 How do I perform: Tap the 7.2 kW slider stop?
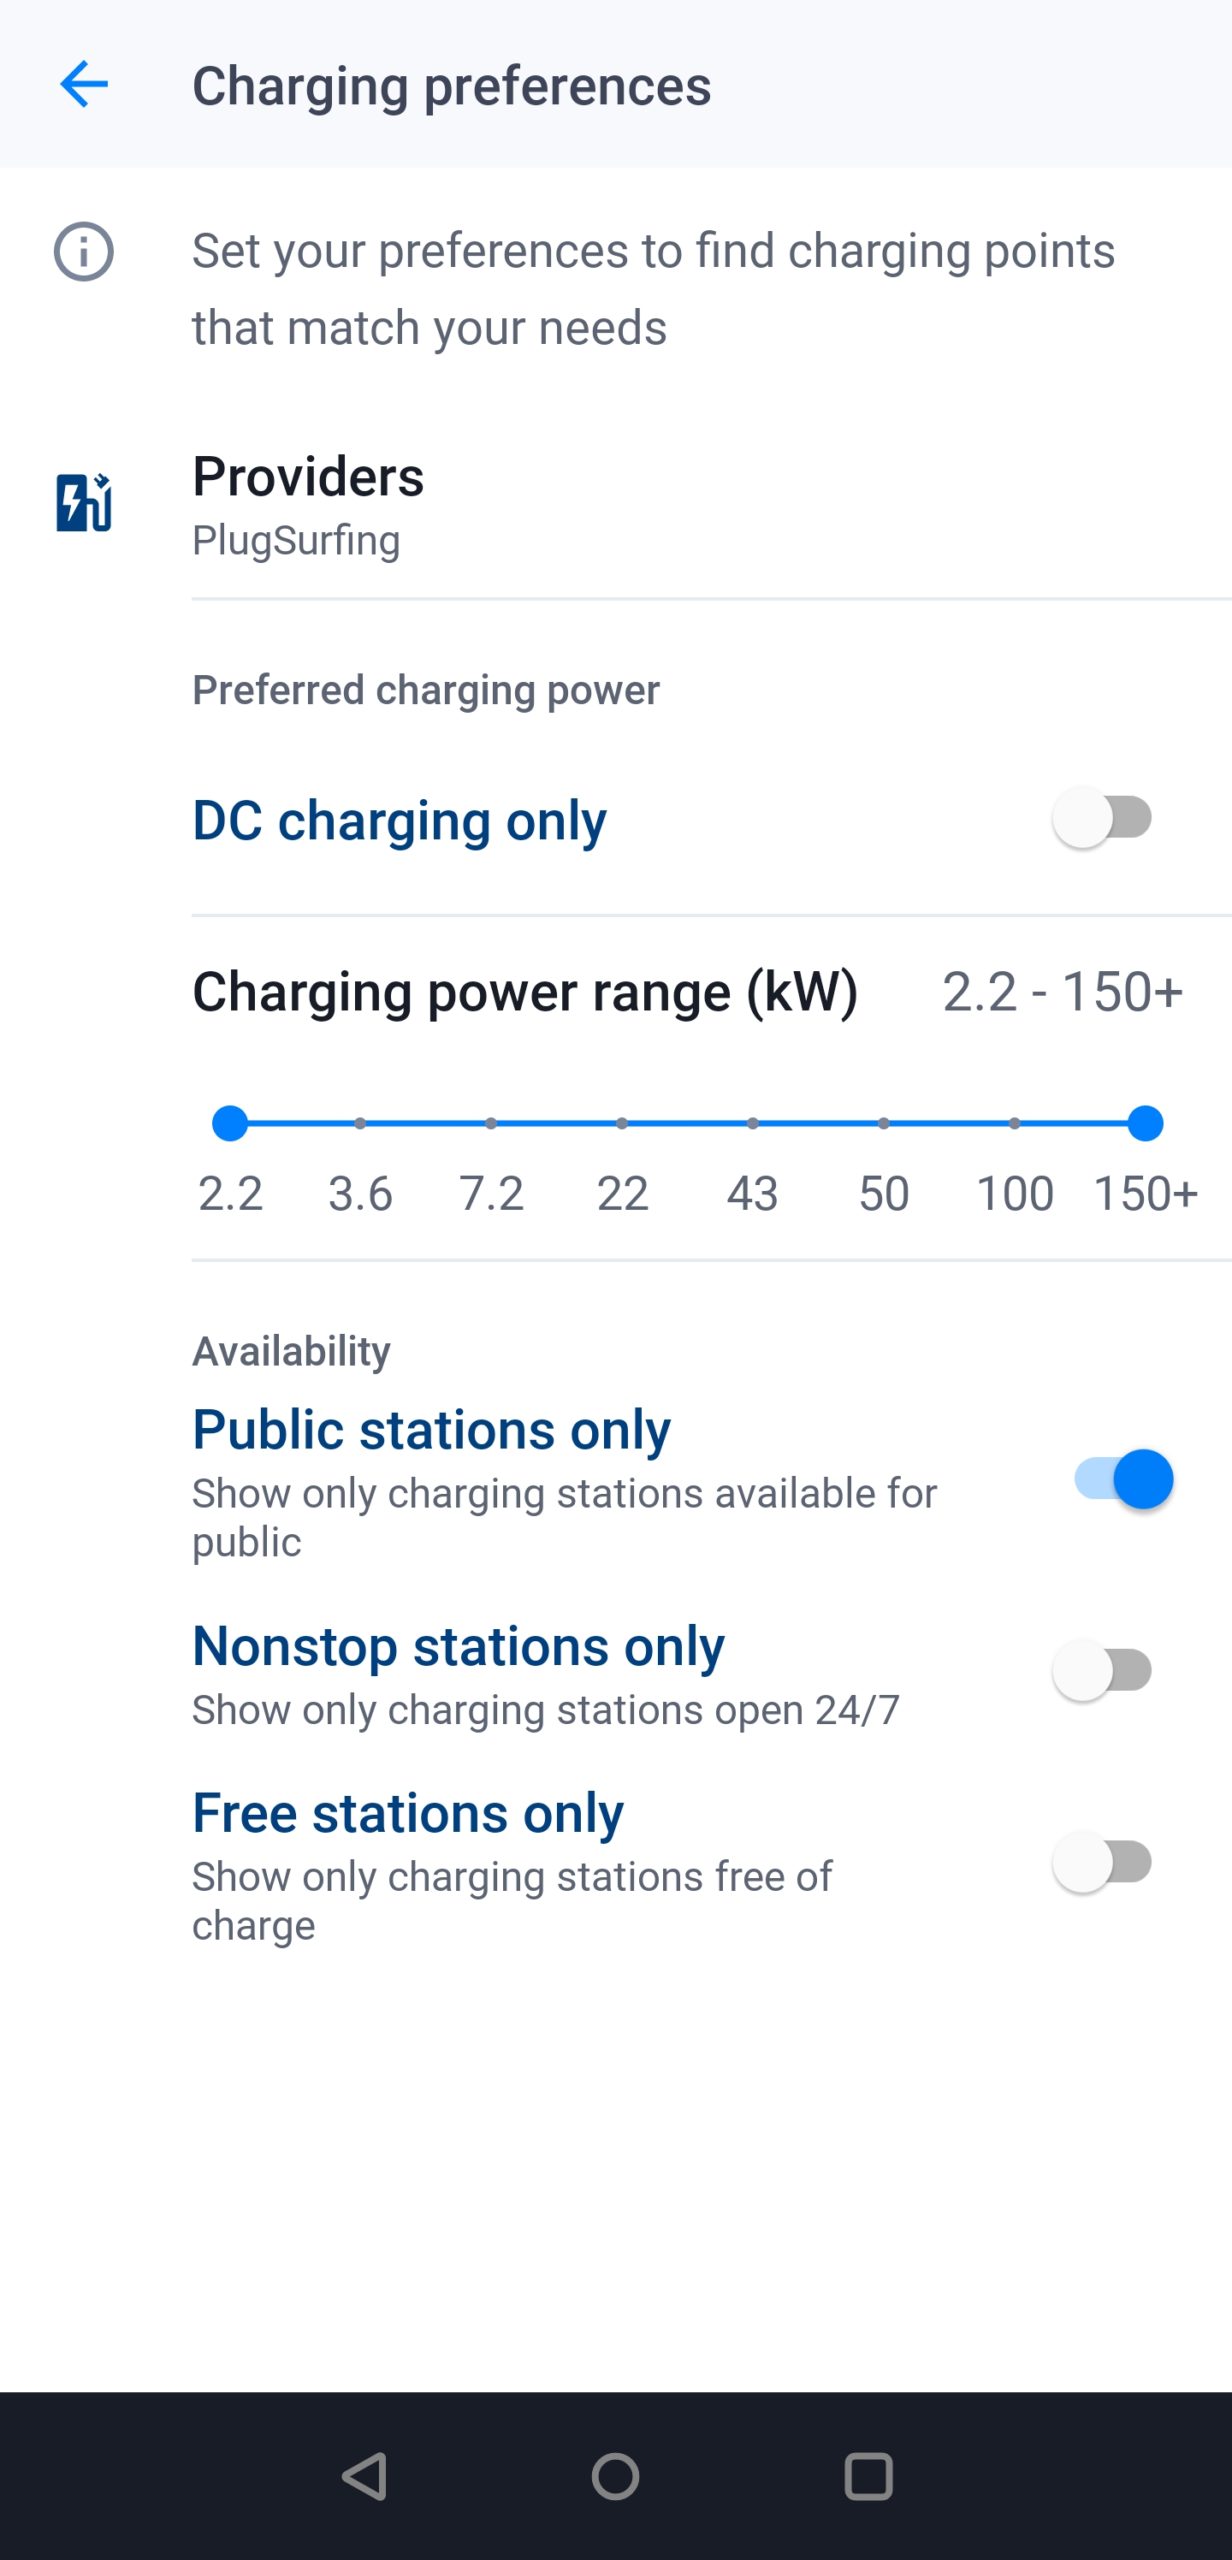(x=491, y=1123)
